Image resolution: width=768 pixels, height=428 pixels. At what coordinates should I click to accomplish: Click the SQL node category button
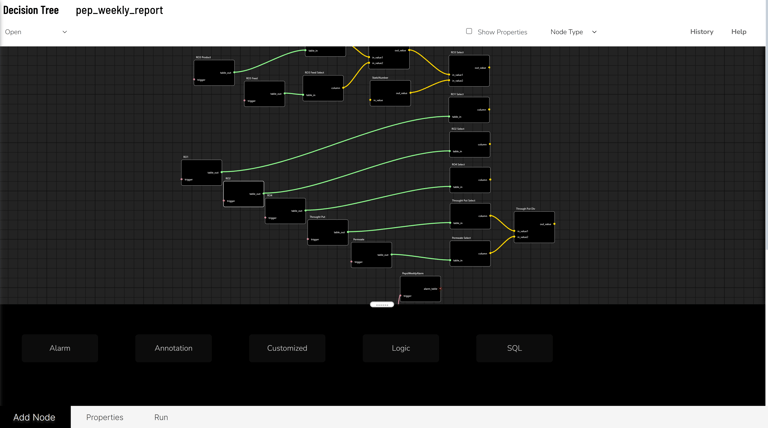pyautogui.click(x=514, y=348)
